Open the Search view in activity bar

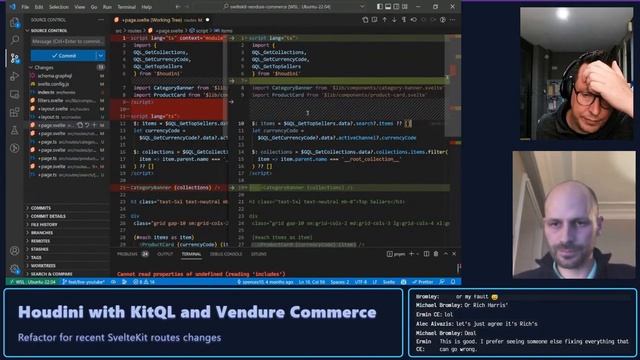pyautogui.click(x=15, y=40)
